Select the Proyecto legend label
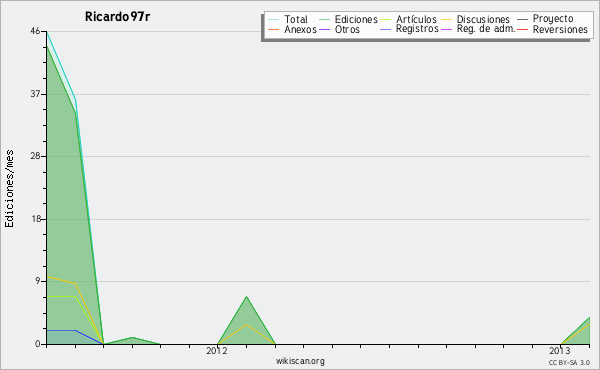Viewport: 600px width, 370px height. pos(553,19)
